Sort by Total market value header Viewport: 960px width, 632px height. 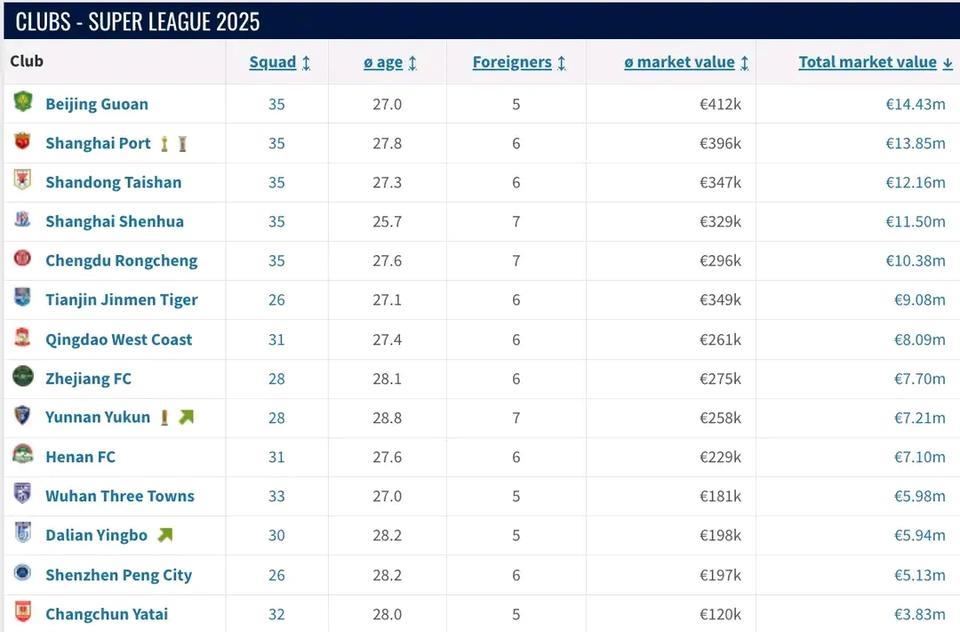pos(876,62)
